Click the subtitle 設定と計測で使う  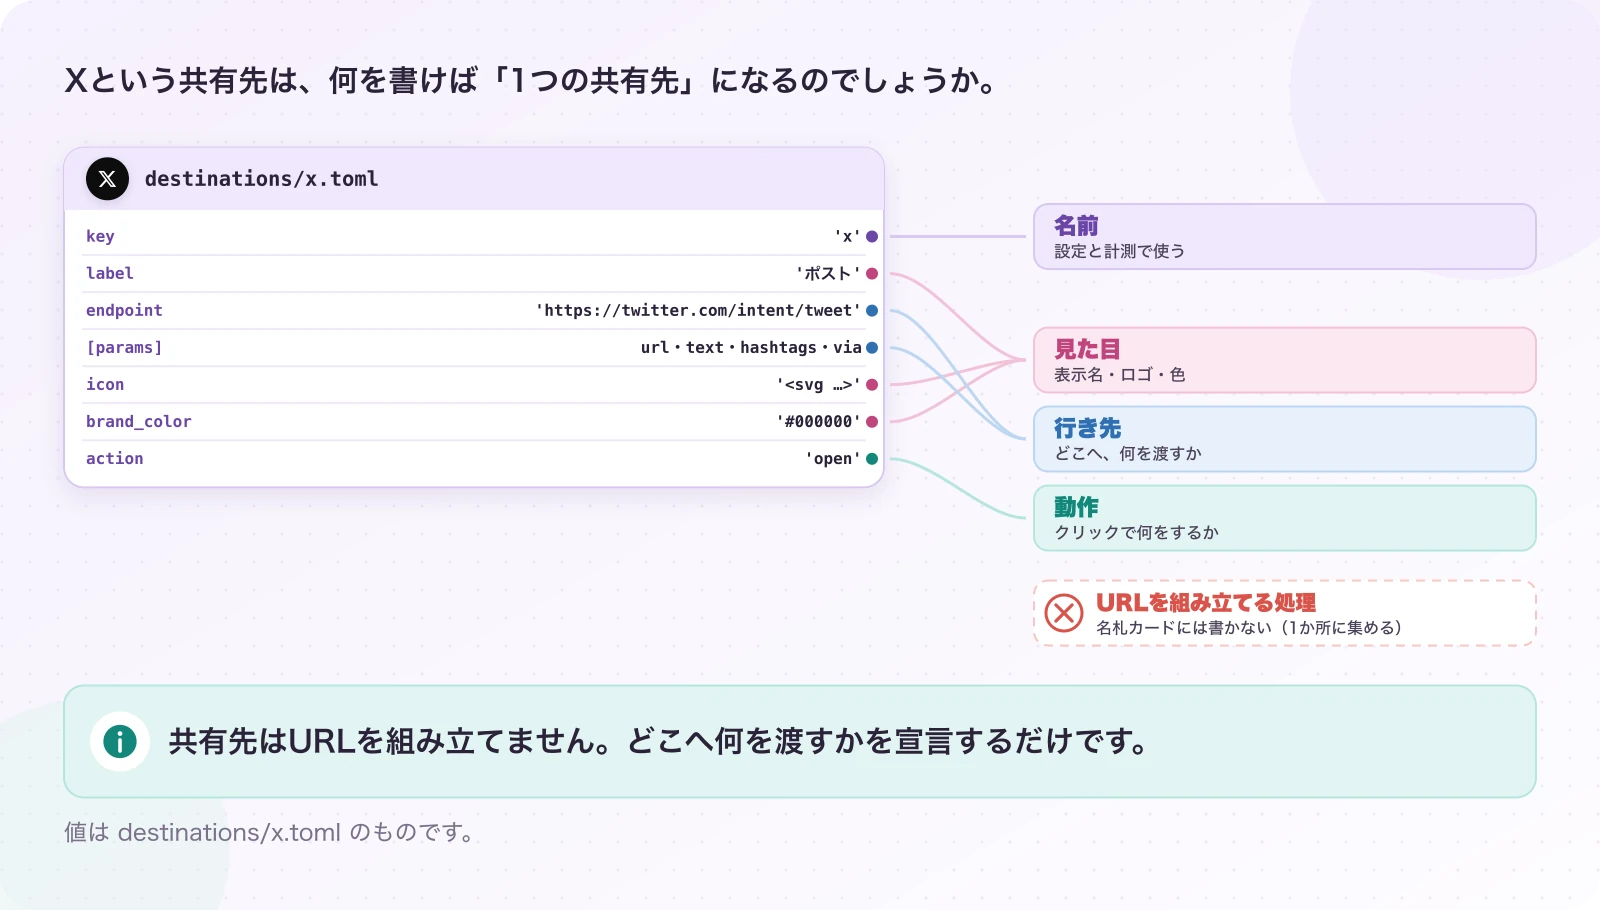click(1120, 252)
